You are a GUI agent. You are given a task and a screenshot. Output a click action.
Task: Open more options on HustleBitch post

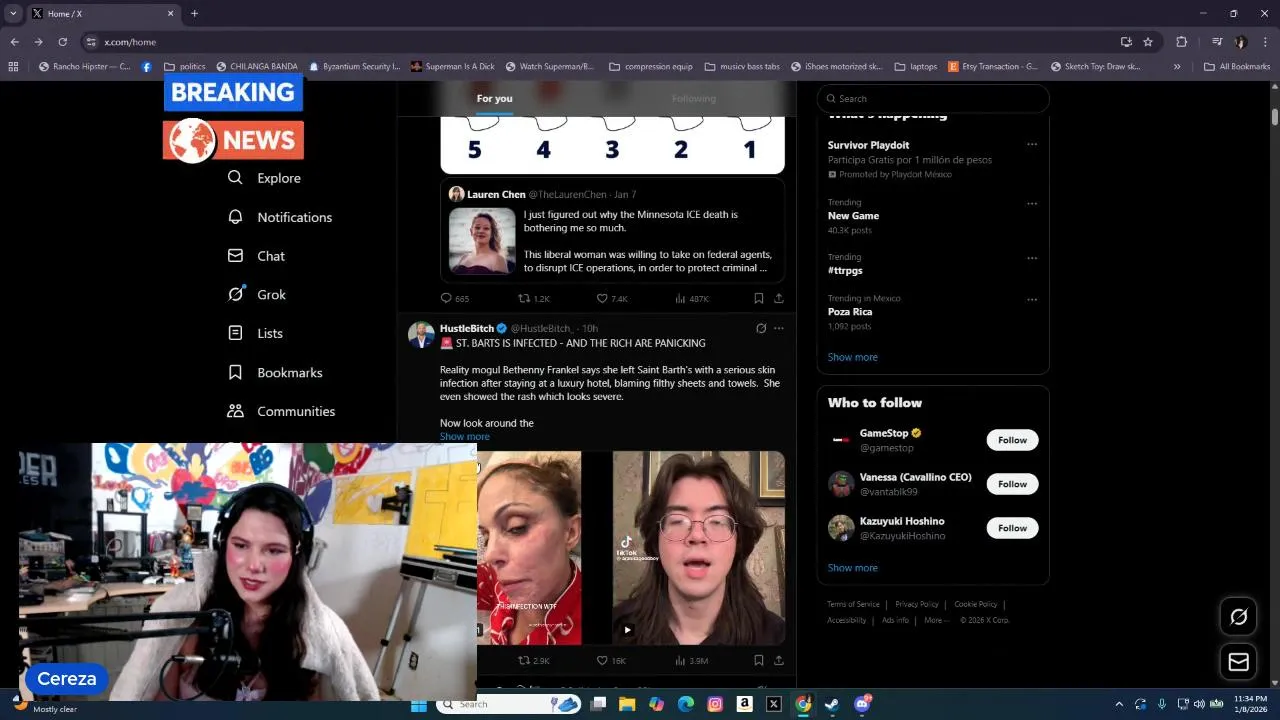click(779, 328)
